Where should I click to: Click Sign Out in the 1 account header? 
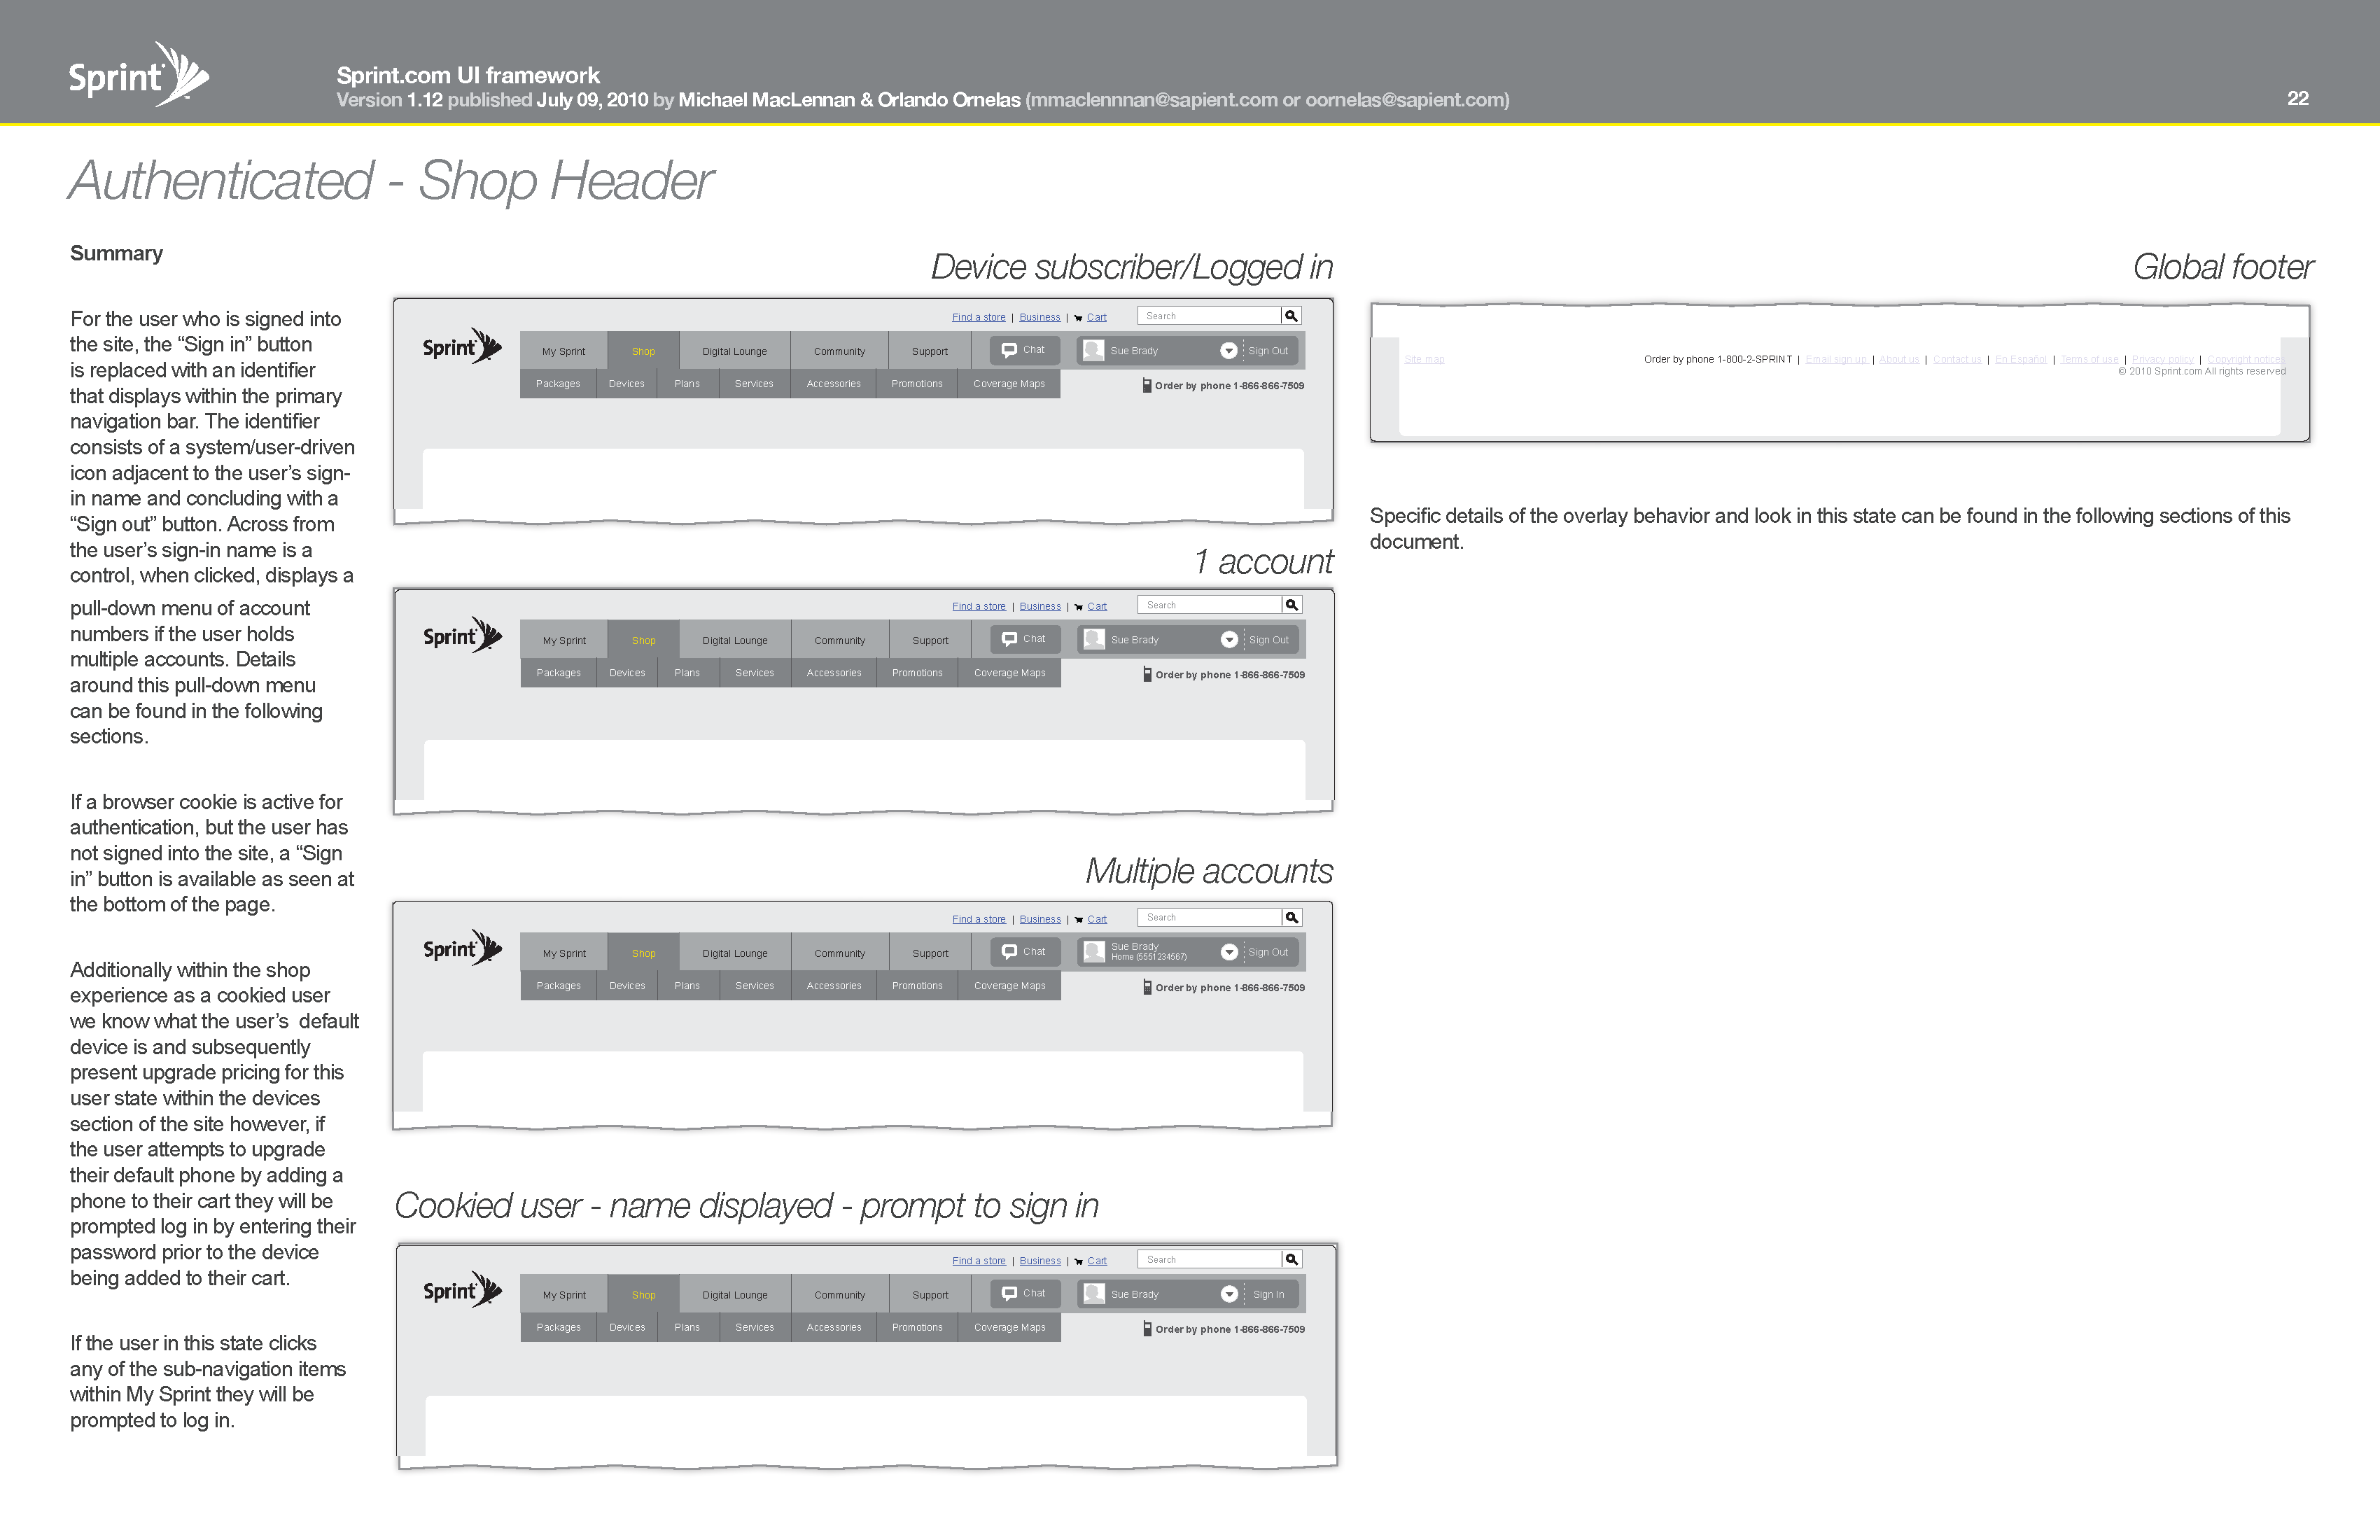point(1268,640)
